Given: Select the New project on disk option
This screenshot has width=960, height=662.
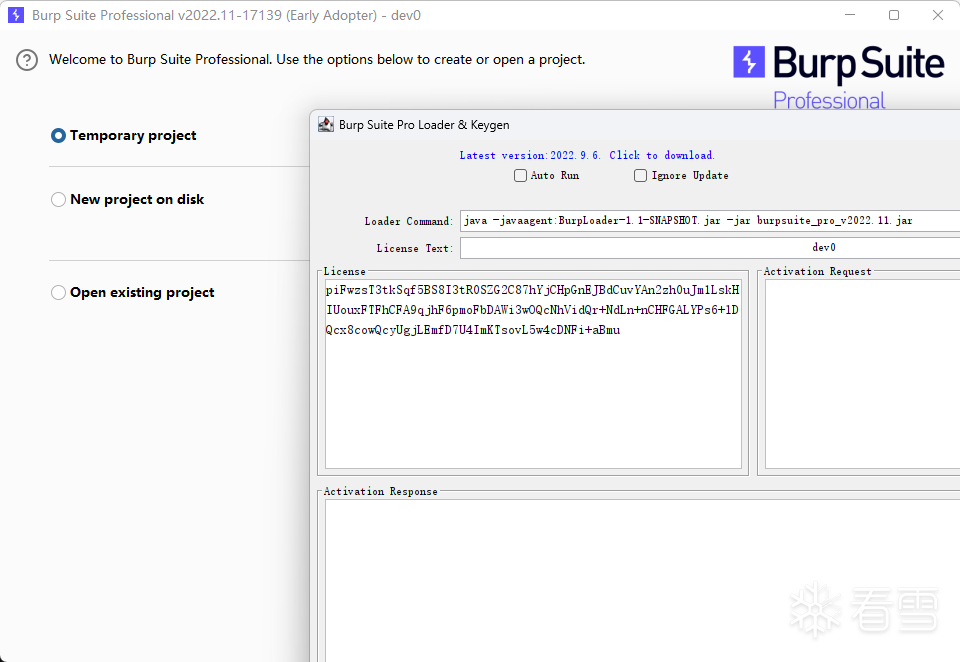Looking at the screenshot, I should 58,200.
